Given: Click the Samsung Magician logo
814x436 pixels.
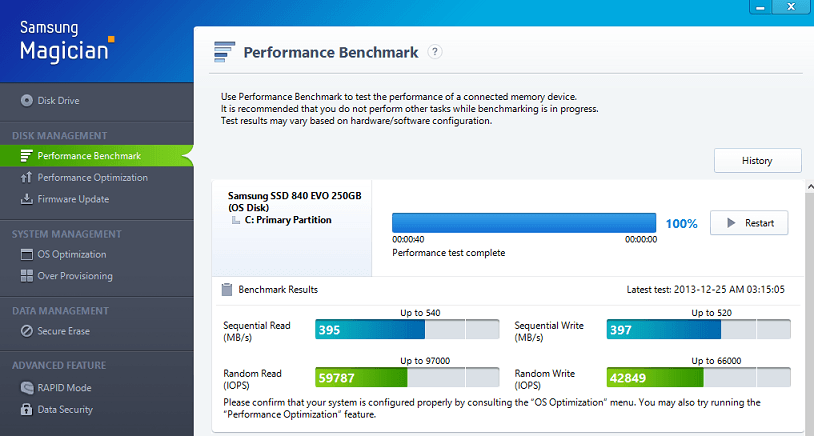Looking at the screenshot, I should (66, 40).
